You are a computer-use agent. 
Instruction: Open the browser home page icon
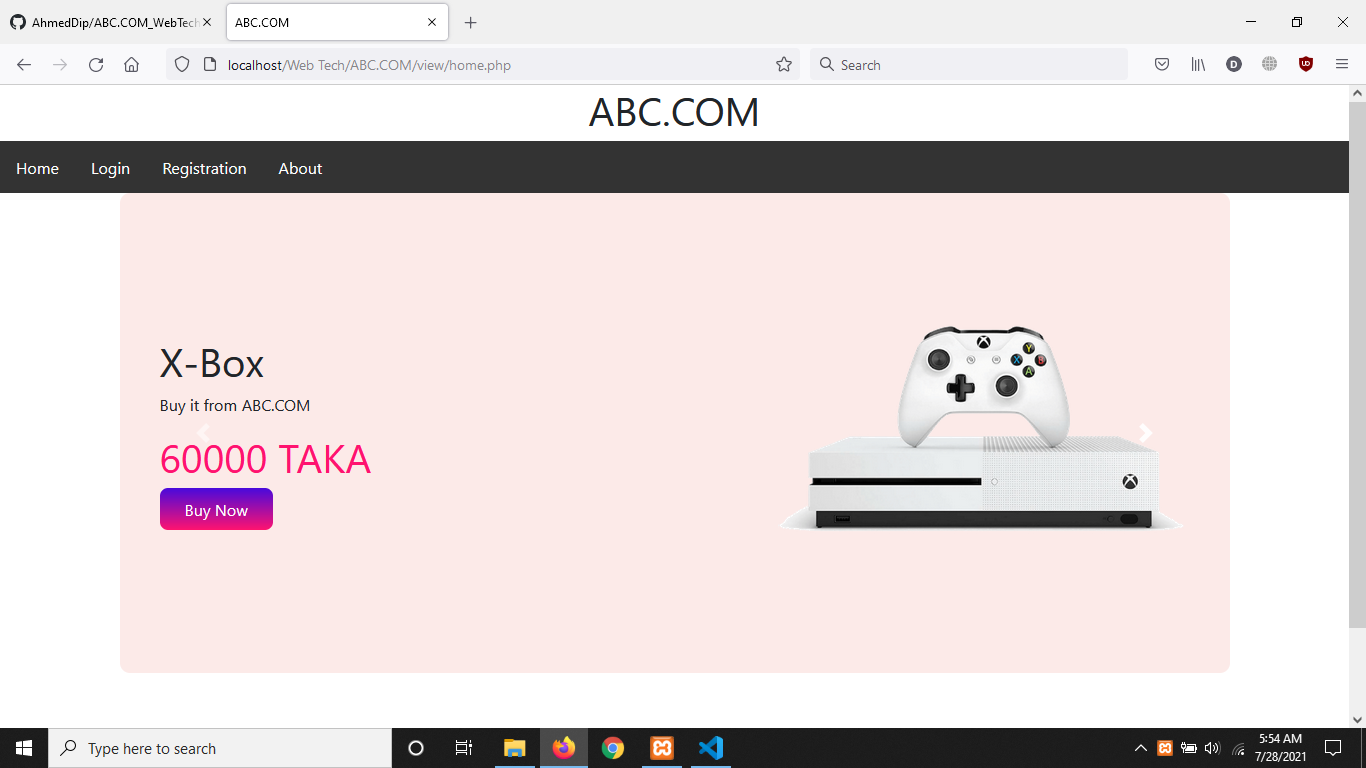coord(131,64)
